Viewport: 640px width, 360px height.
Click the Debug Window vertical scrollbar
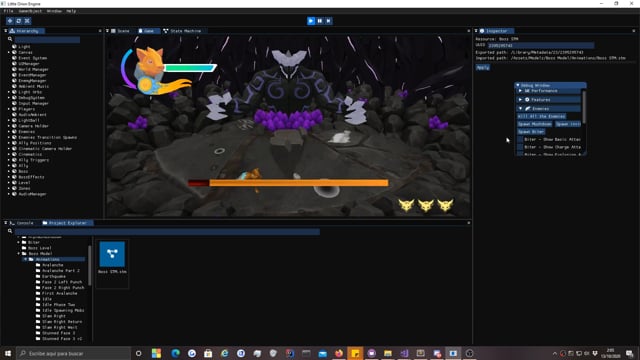coord(584,107)
